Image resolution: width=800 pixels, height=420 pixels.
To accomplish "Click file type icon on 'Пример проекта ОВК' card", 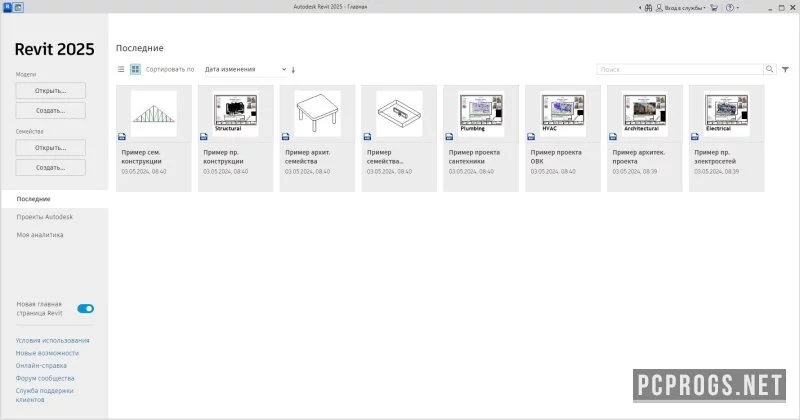I will (x=531, y=137).
